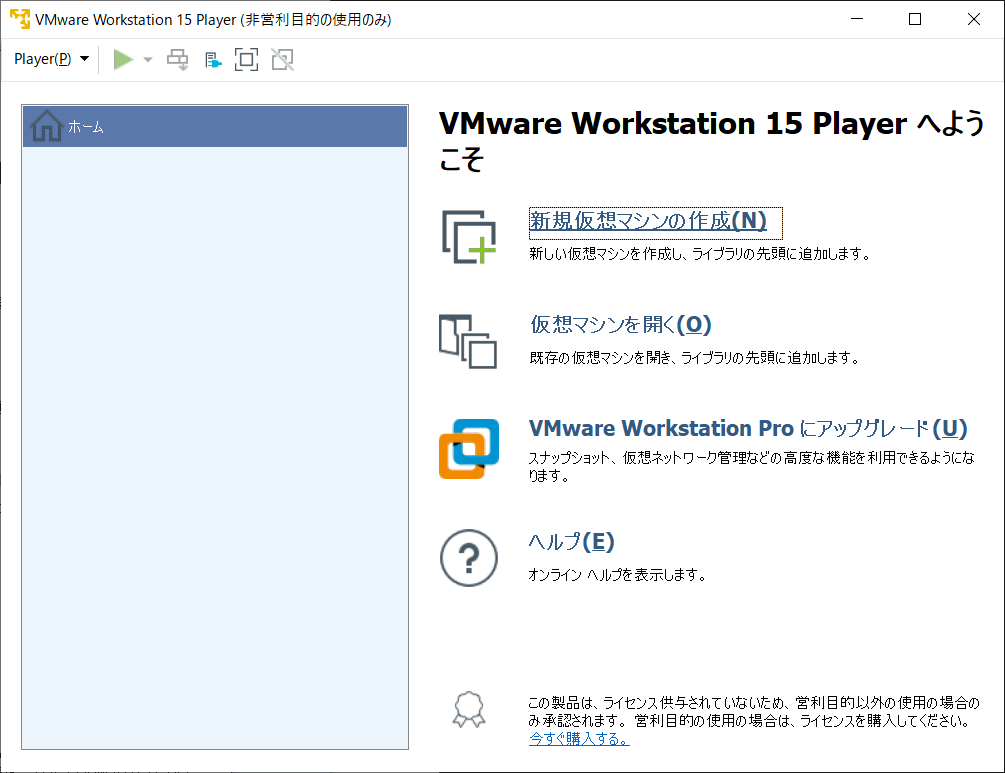Click the ヘルプ(E) link
This screenshot has width=1005, height=773.
pos(571,542)
